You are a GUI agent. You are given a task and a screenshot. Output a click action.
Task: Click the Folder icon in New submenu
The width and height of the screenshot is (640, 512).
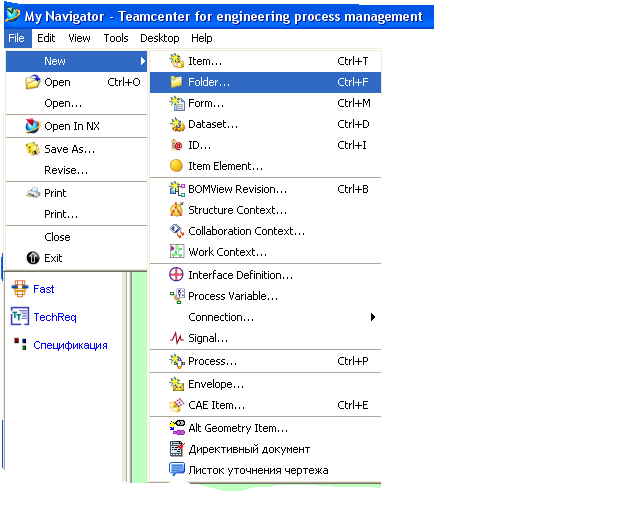coord(176,82)
